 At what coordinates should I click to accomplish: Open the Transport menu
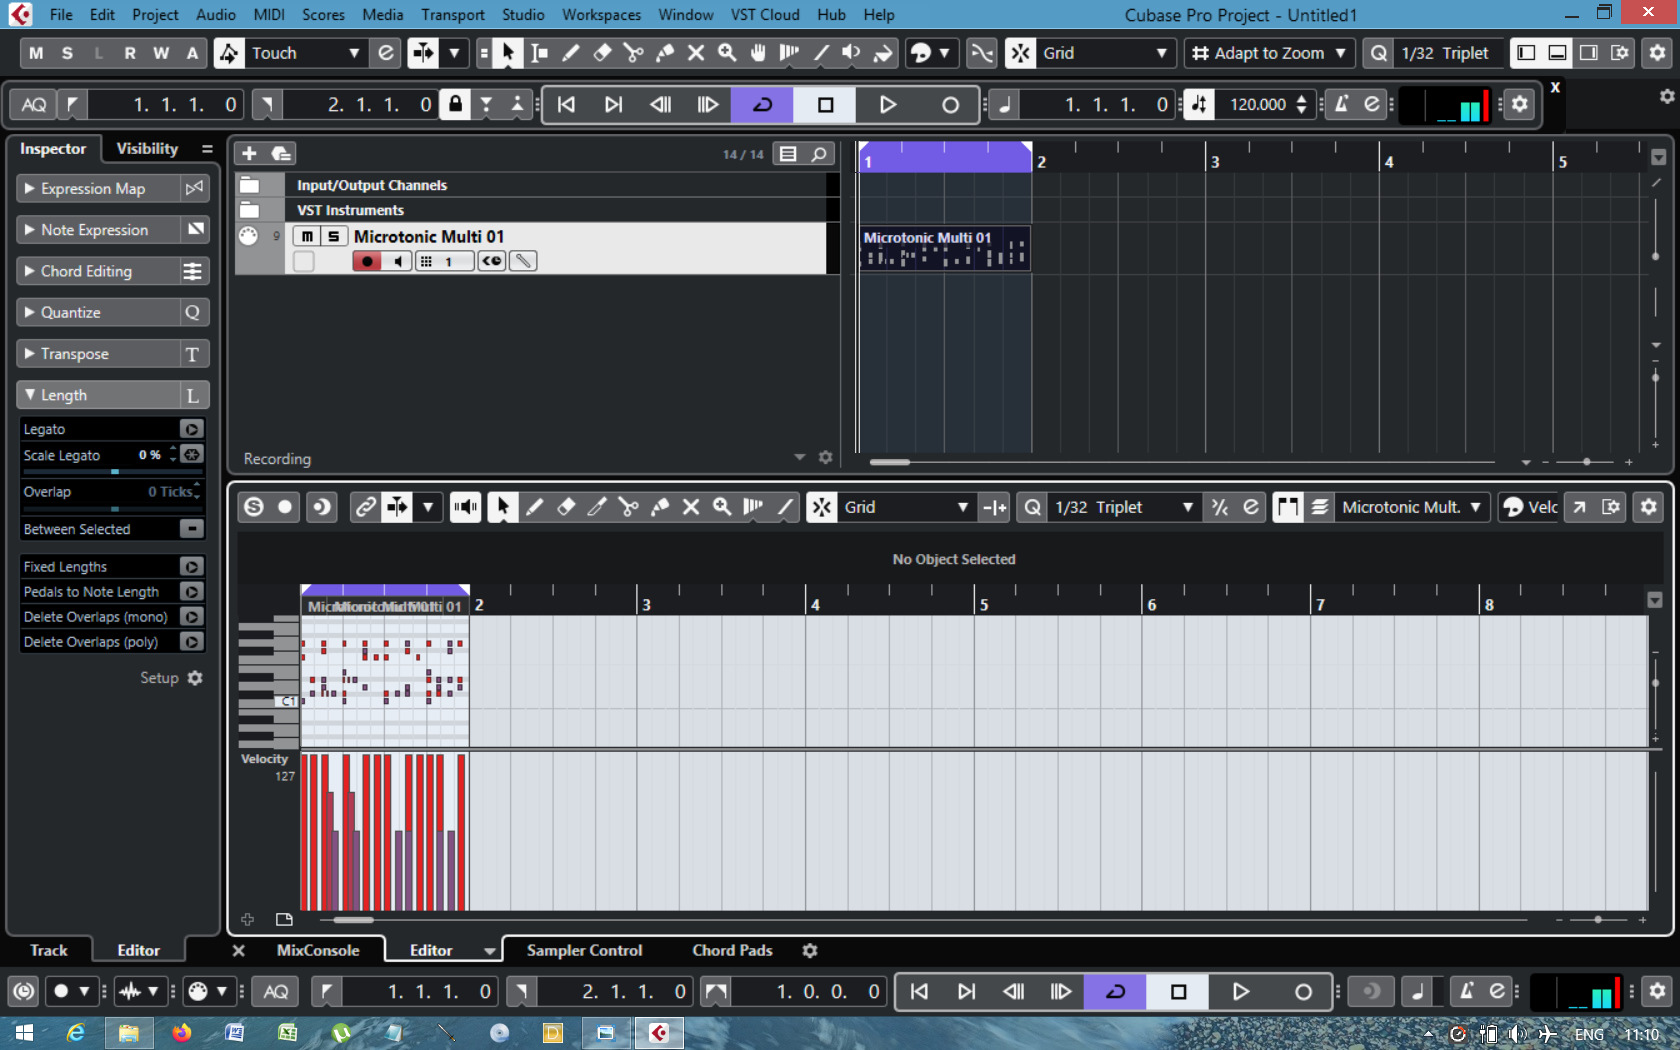click(x=452, y=15)
